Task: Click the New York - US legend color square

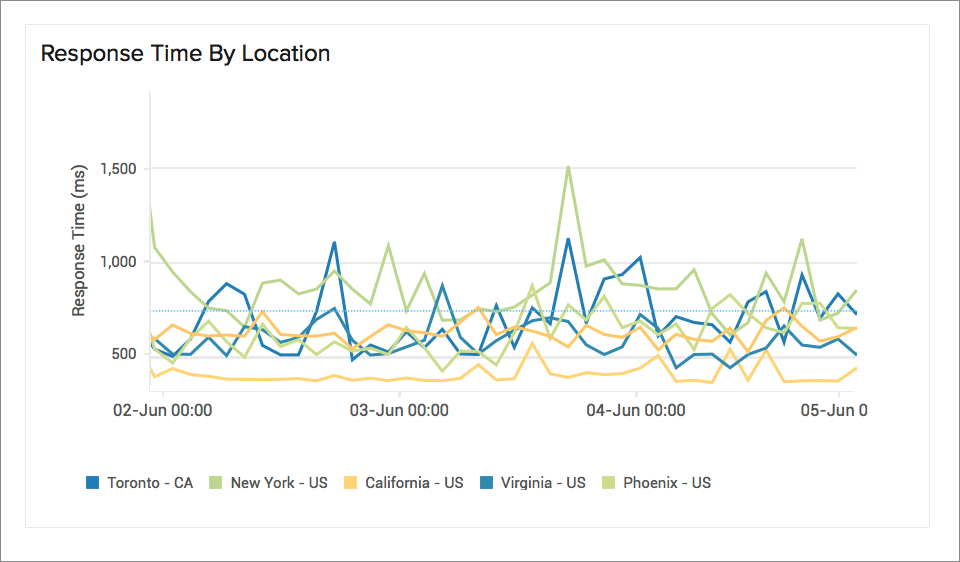Action: click(217, 483)
